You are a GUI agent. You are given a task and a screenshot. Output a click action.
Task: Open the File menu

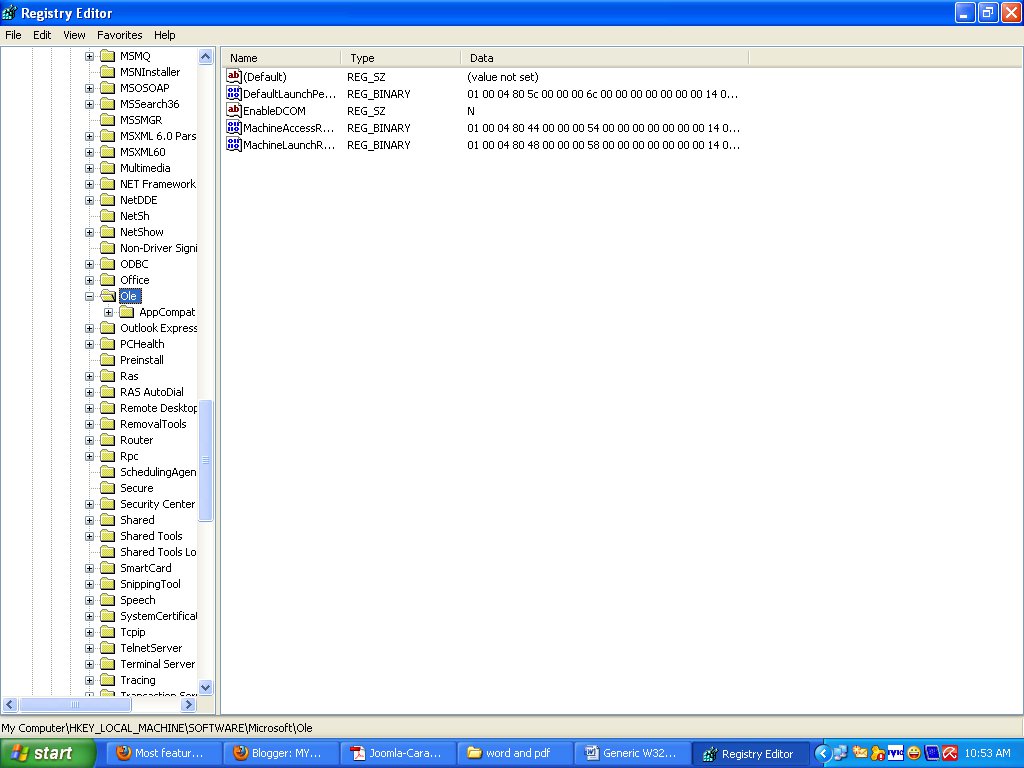click(x=13, y=35)
